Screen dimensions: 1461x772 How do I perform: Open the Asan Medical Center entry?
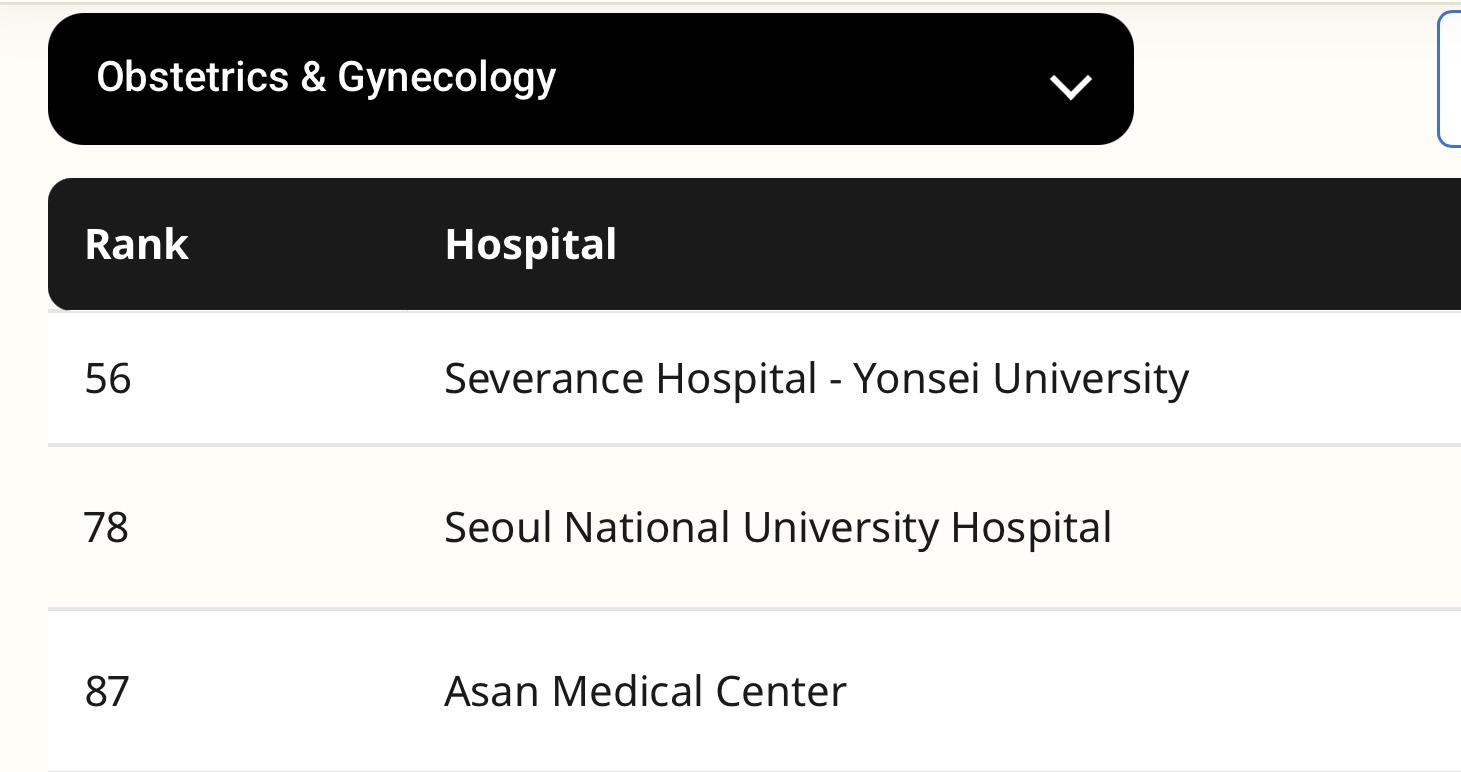point(645,692)
